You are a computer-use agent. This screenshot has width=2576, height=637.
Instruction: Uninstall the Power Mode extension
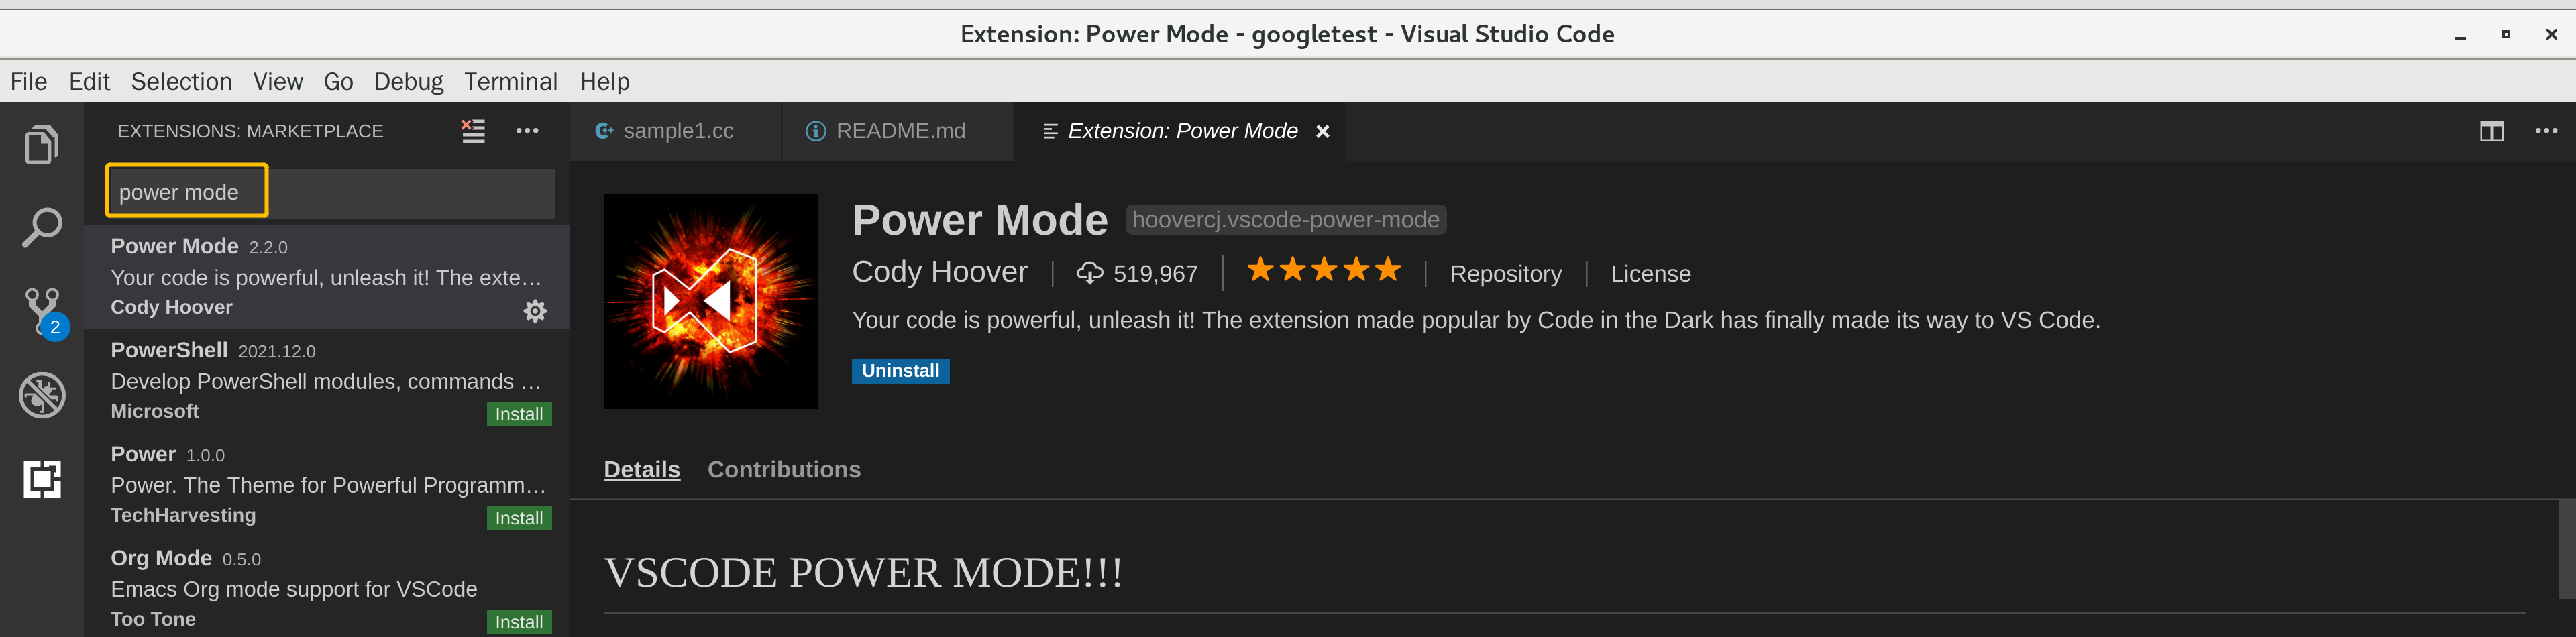(x=899, y=370)
